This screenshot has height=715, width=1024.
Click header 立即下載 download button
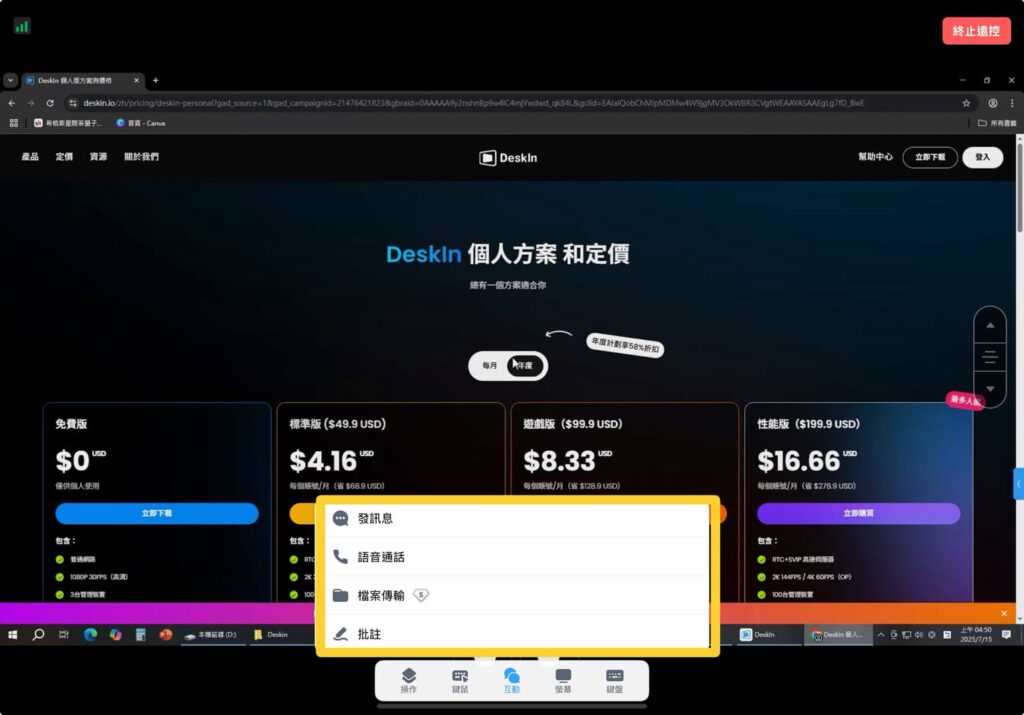point(930,157)
